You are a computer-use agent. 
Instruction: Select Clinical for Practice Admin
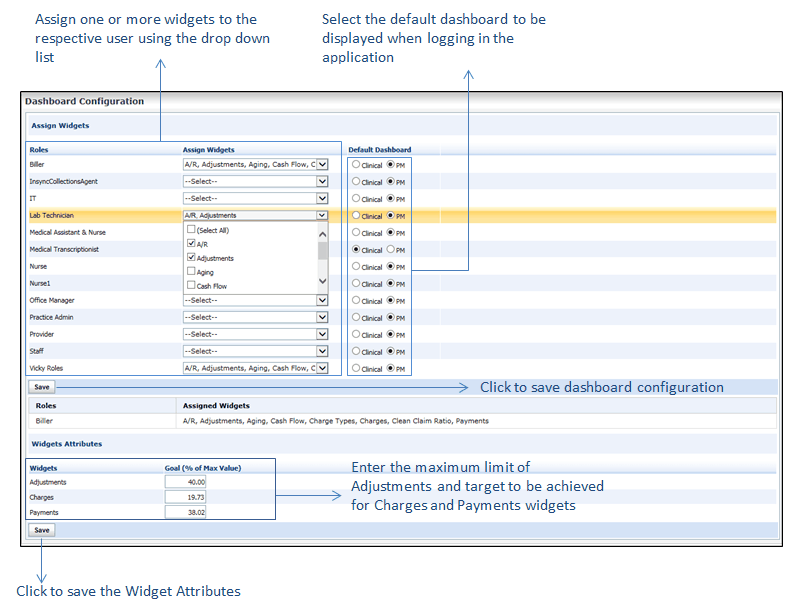click(356, 317)
